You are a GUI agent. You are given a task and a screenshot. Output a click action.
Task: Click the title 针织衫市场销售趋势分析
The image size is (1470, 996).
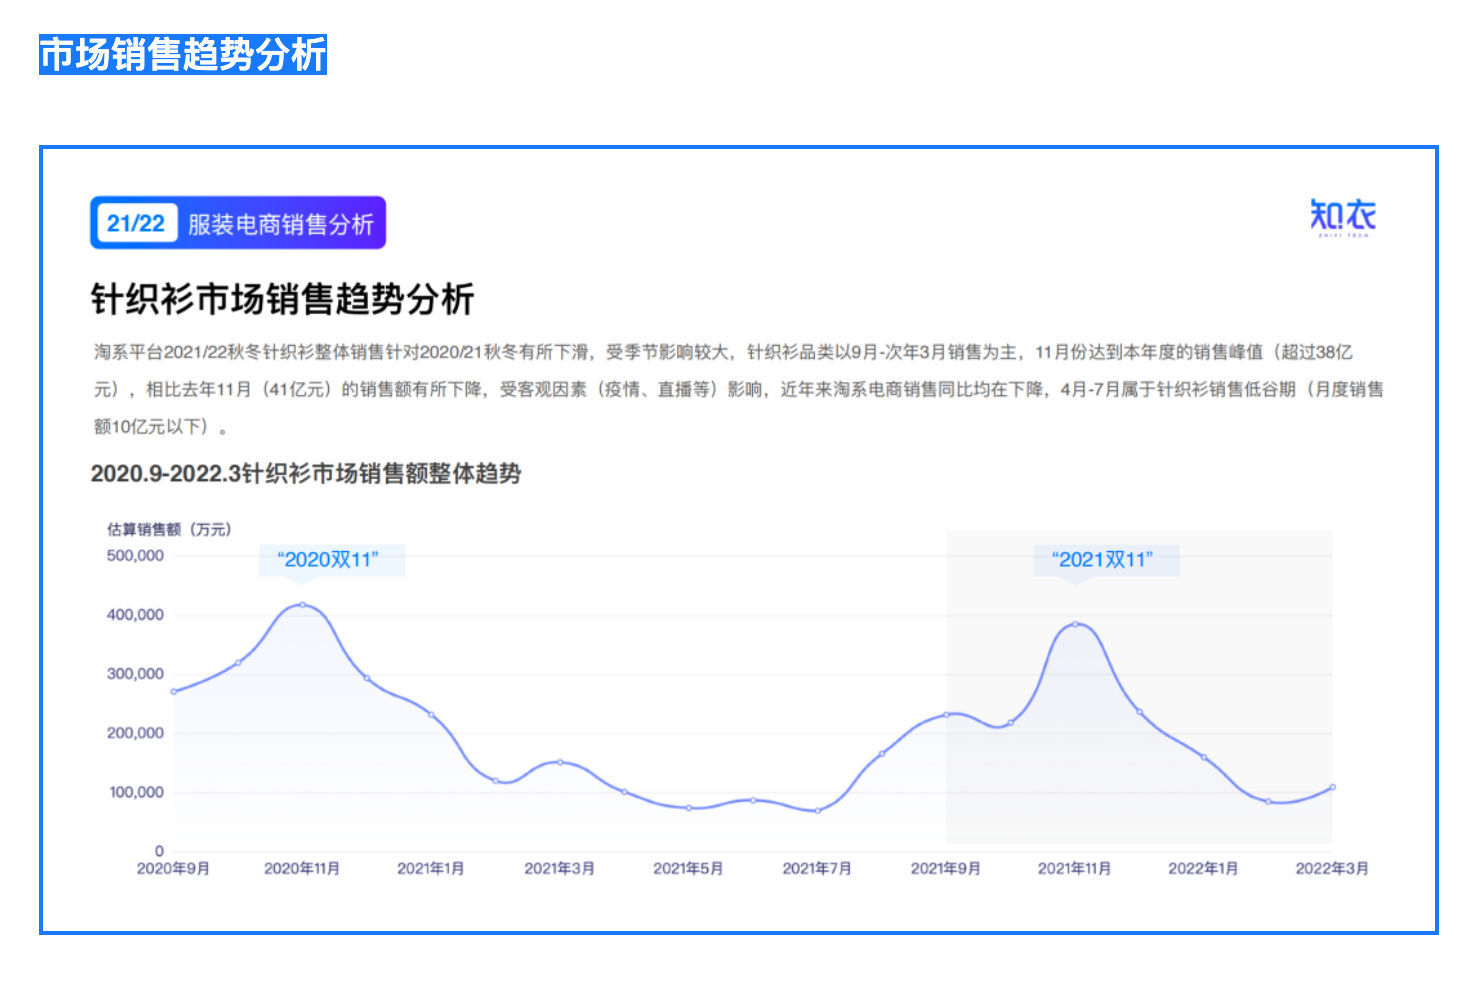[282, 299]
